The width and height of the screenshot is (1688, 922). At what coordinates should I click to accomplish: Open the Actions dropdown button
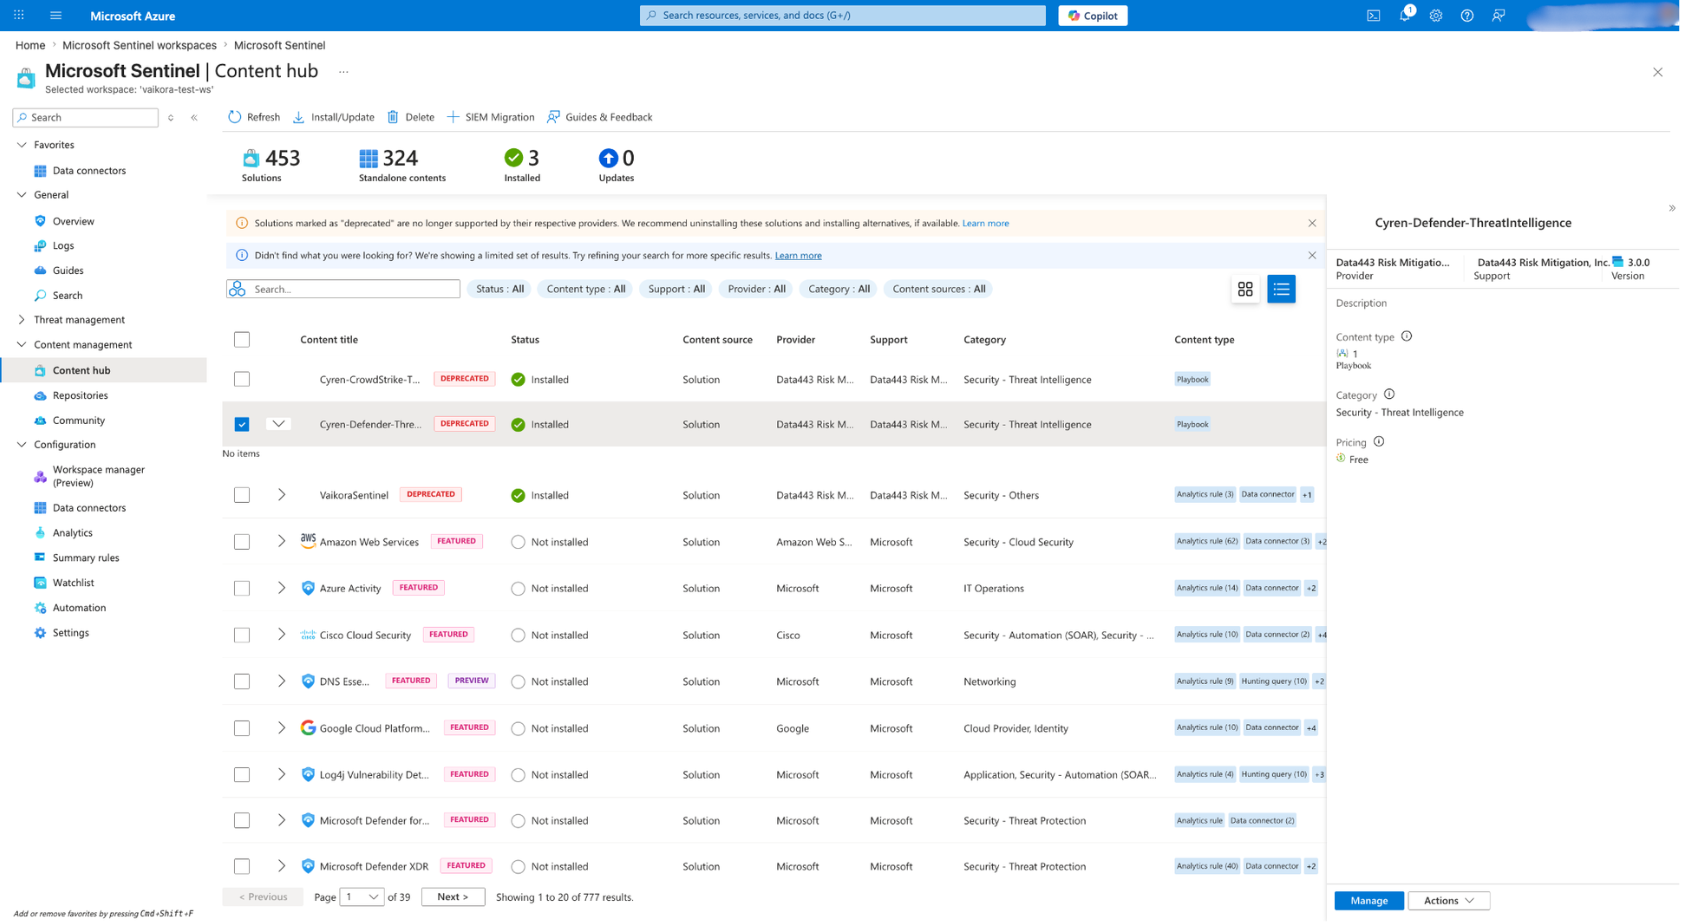point(1449,901)
